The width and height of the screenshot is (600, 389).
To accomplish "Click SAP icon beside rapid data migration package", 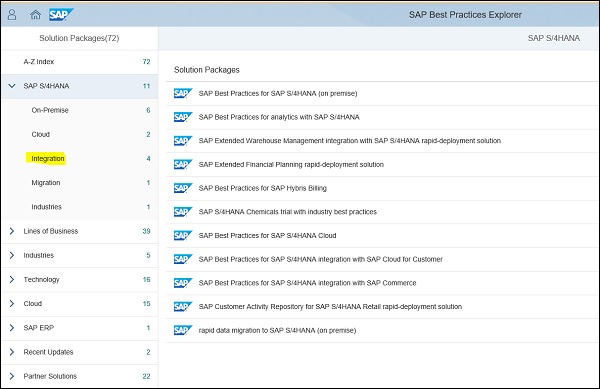I will click(183, 330).
